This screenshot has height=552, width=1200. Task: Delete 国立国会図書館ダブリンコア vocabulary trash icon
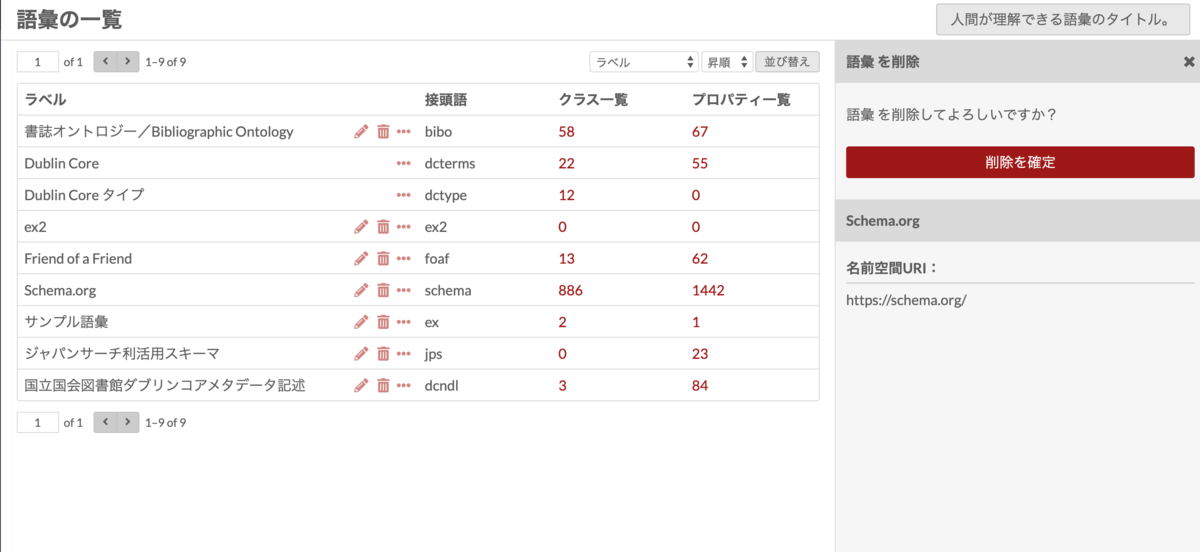point(383,385)
